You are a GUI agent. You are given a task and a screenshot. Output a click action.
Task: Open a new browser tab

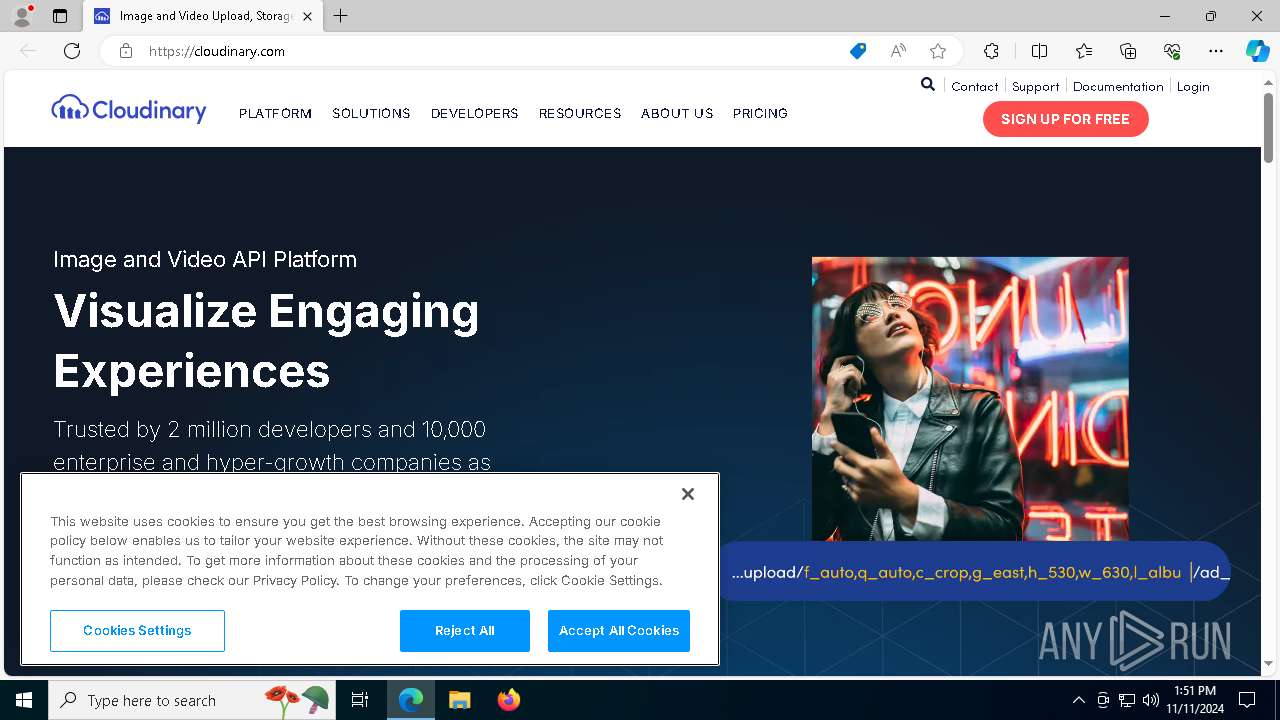pyautogui.click(x=340, y=16)
